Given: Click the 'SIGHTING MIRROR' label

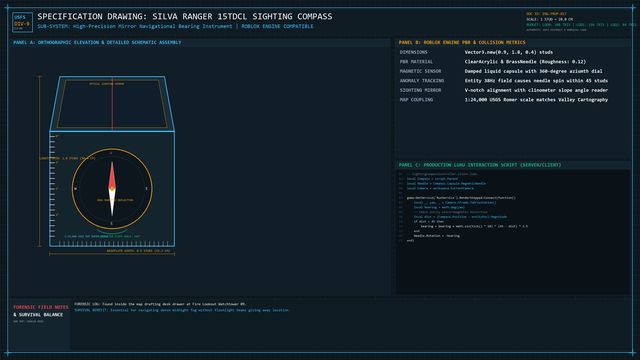Looking at the screenshot, I should pos(420,90).
